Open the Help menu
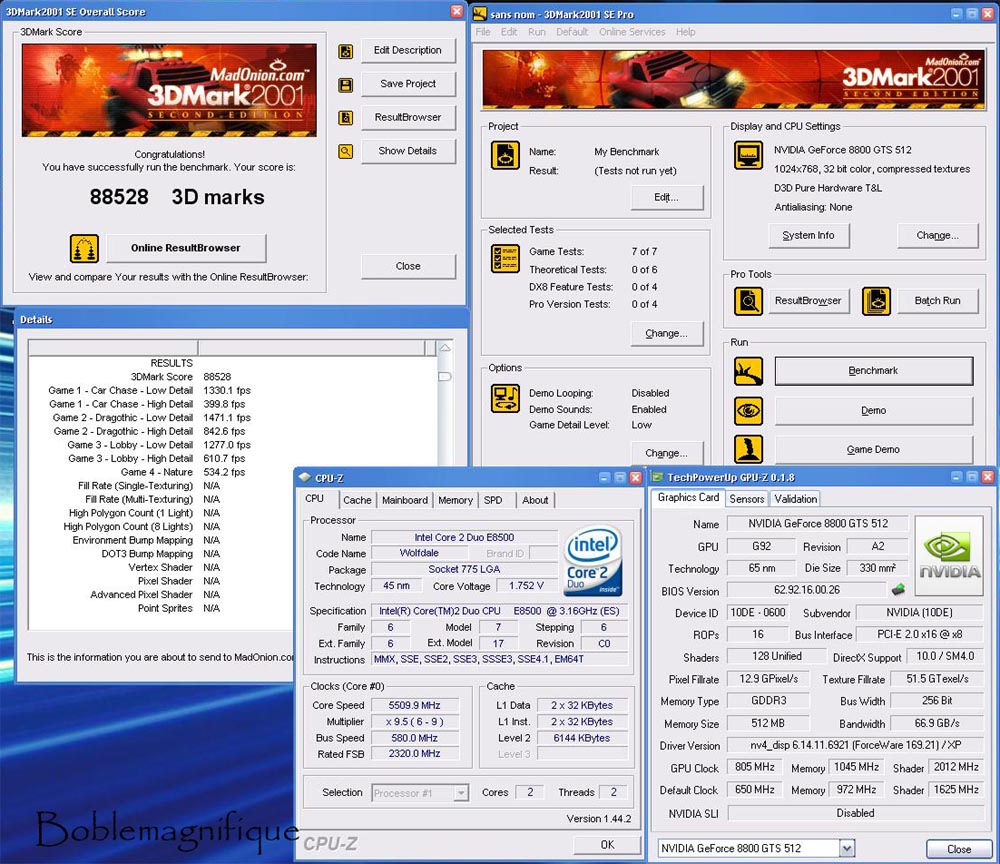Viewport: 1000px width, 864px height. click(x=686, y=32)
